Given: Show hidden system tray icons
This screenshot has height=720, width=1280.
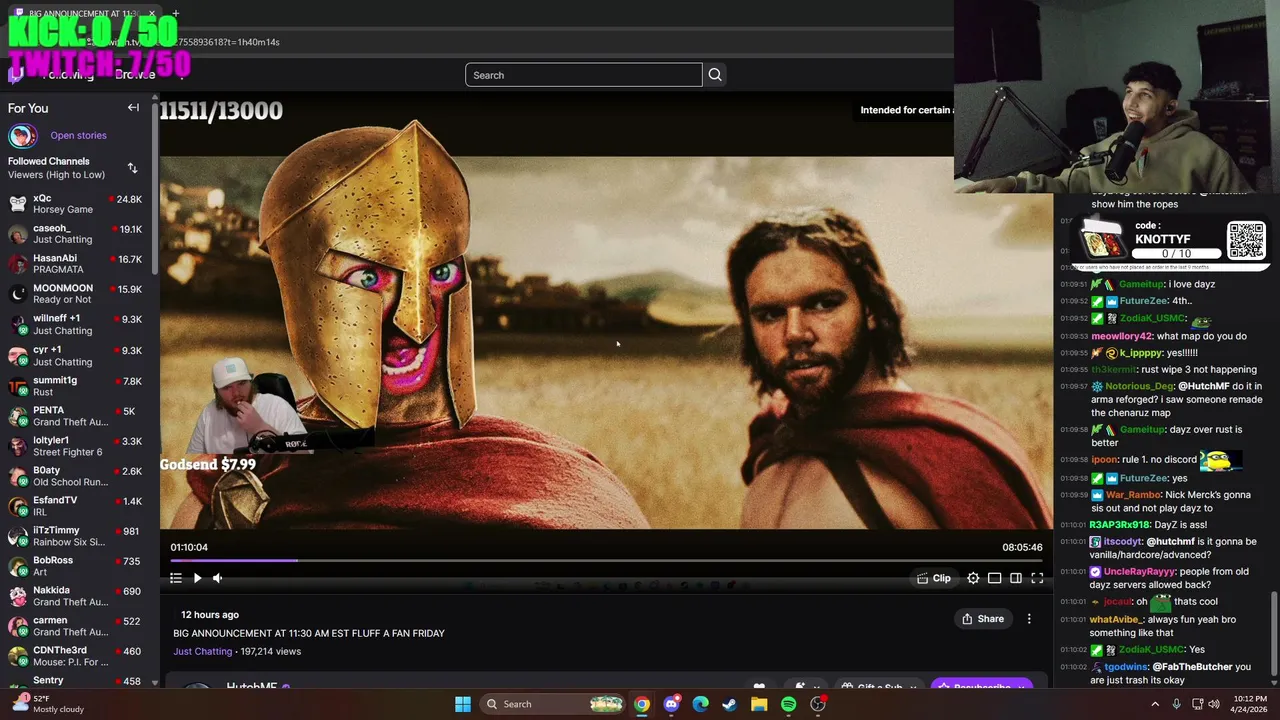Looking at the screenshot, I should click(x=1155, y=704).
